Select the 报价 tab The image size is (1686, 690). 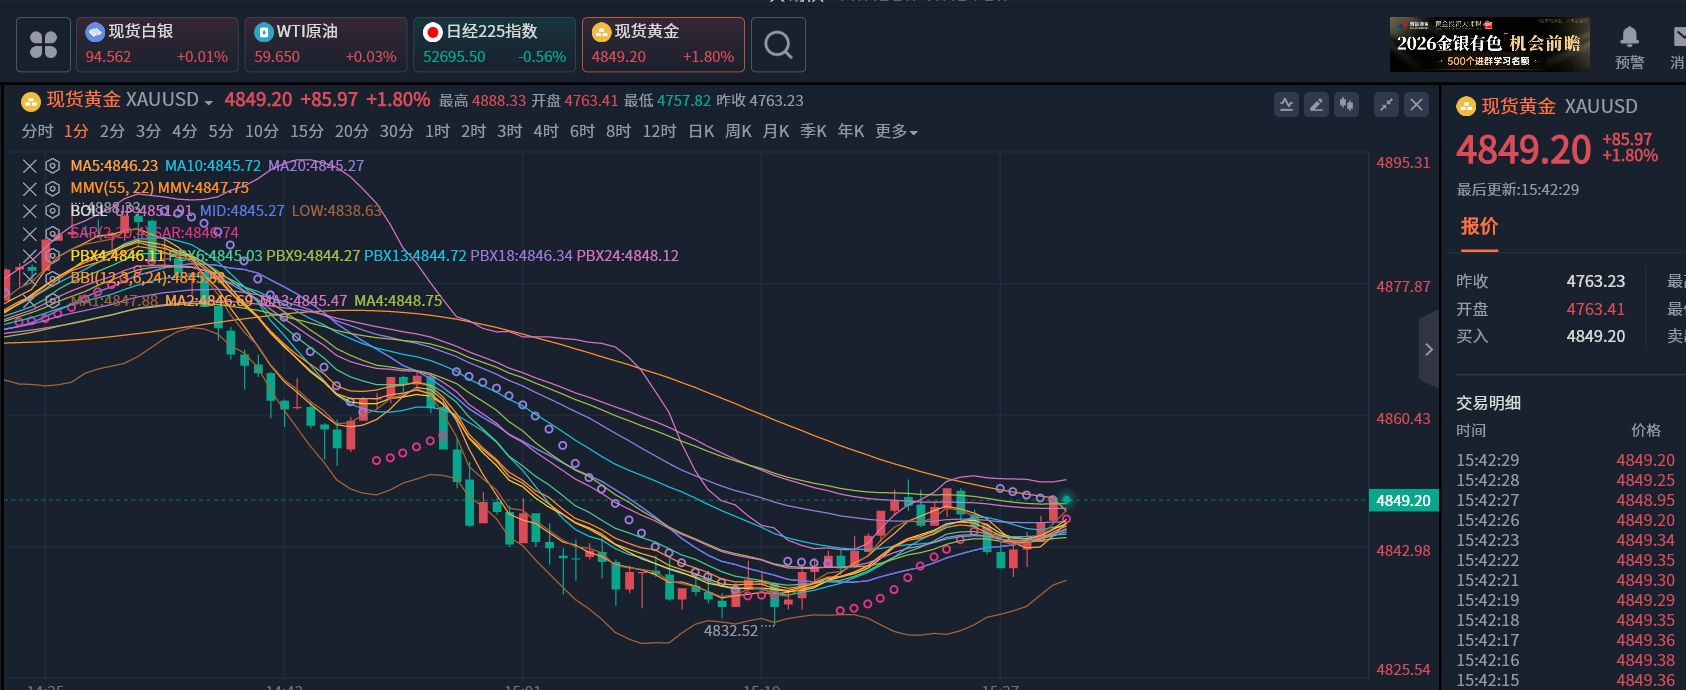pyautogui.click(x=1479, y=226)
